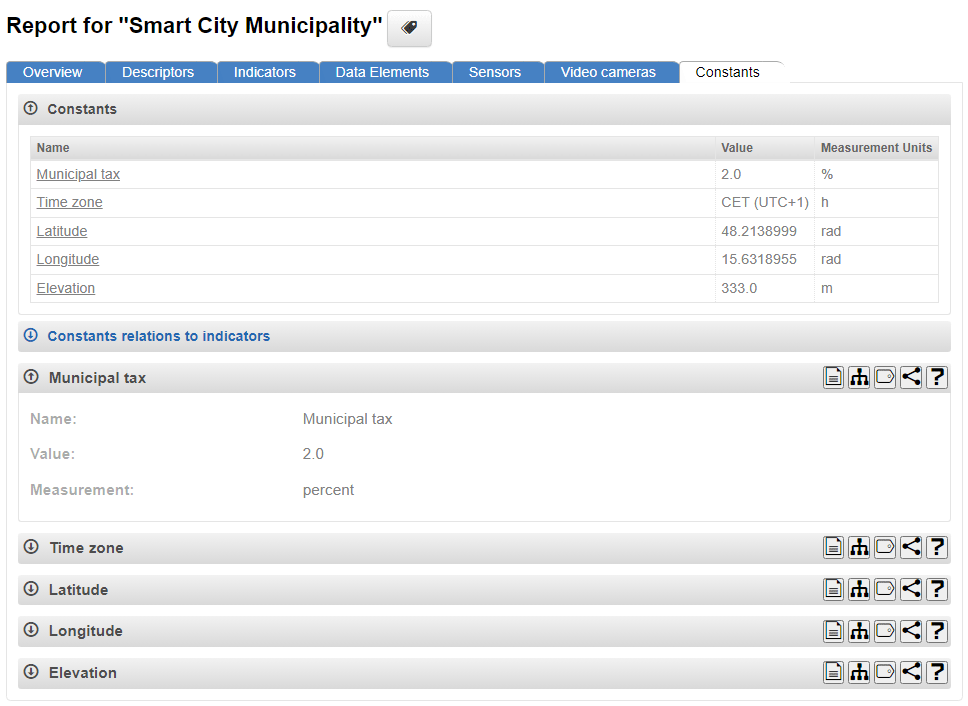This screenshot has height=706, width=968.
Task: Switch to the Overview tab
Action: [52, 72]
